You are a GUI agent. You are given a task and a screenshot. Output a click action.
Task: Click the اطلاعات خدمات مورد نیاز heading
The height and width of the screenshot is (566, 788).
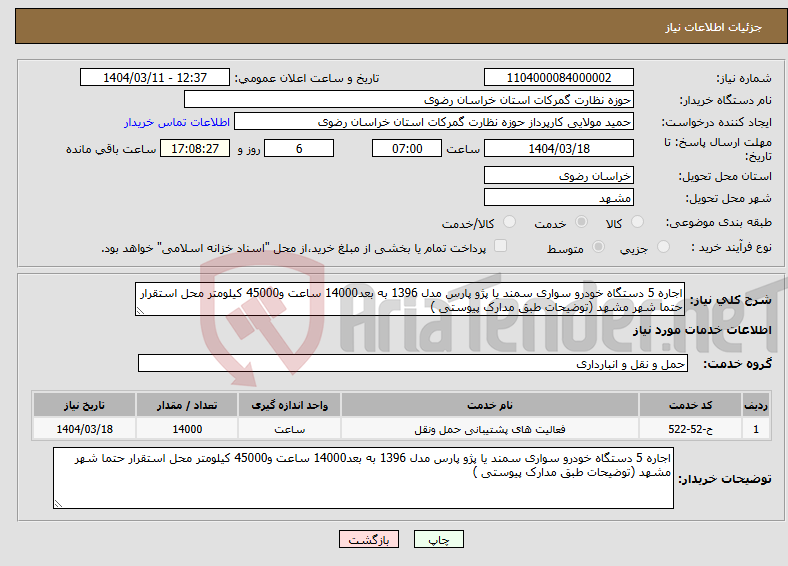(x=702, y=330)
